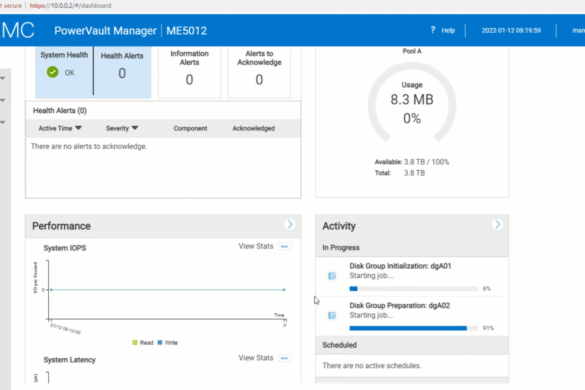Viewport: 585px width, 390px height.
Task: Open Performance panel arrow icon
Action: (x=290, y=224)
